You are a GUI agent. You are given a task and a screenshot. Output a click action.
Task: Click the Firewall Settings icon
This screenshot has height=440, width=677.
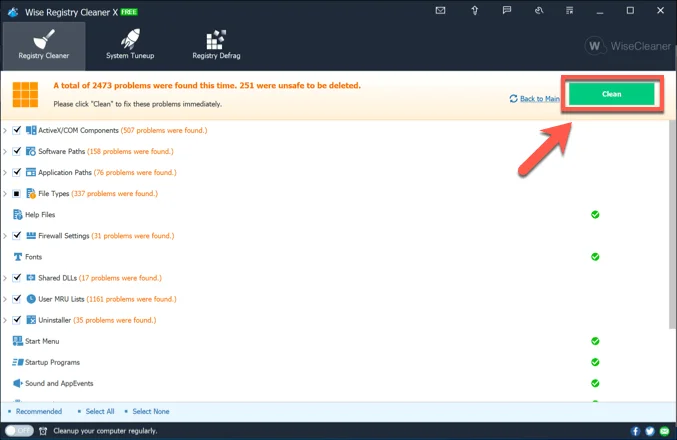(x=31, y=235)
